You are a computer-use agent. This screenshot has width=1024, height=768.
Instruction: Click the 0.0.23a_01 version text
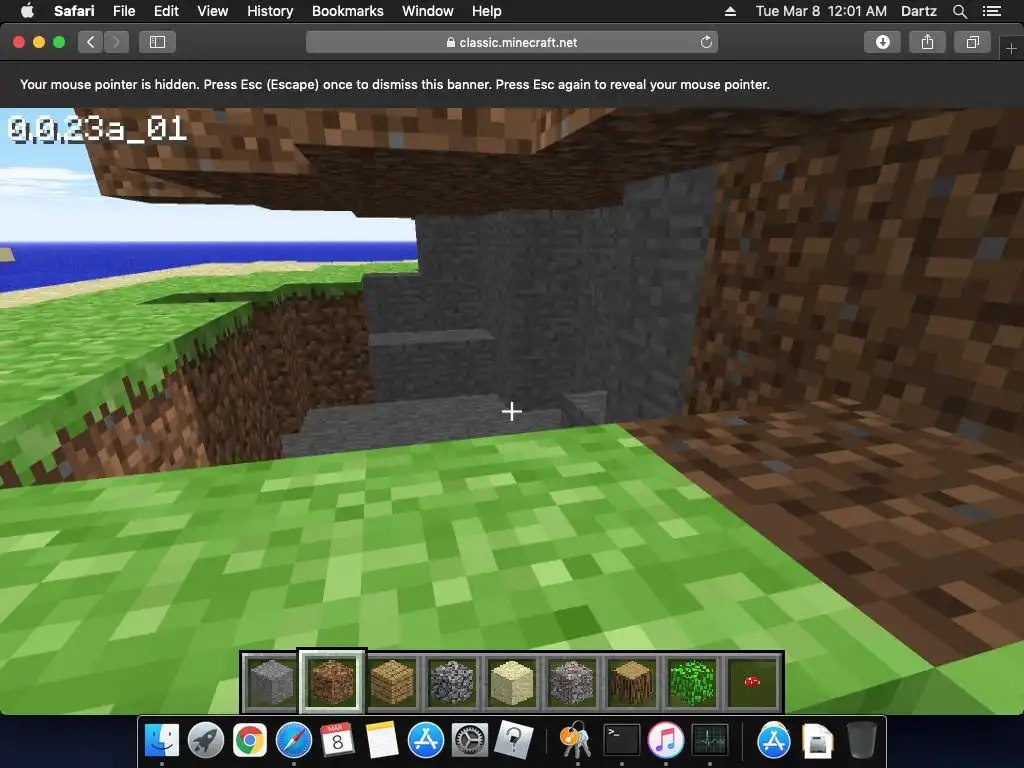click(97, 129)
